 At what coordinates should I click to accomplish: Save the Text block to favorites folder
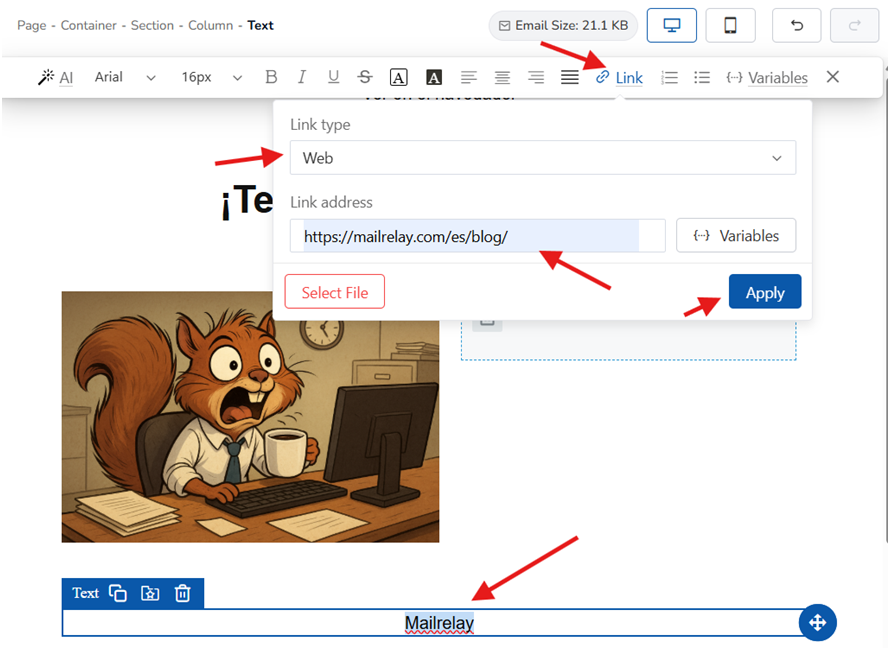(x=150, y=593)
